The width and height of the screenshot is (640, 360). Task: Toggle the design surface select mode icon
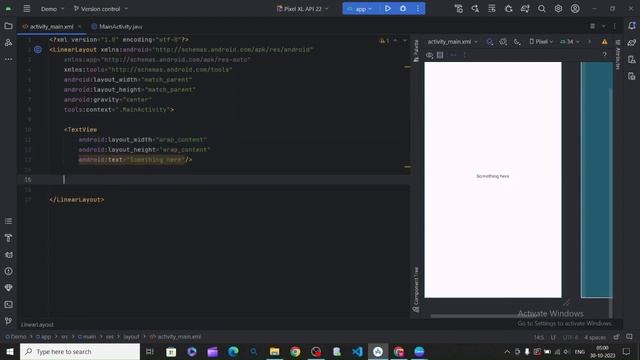(490, 42)
